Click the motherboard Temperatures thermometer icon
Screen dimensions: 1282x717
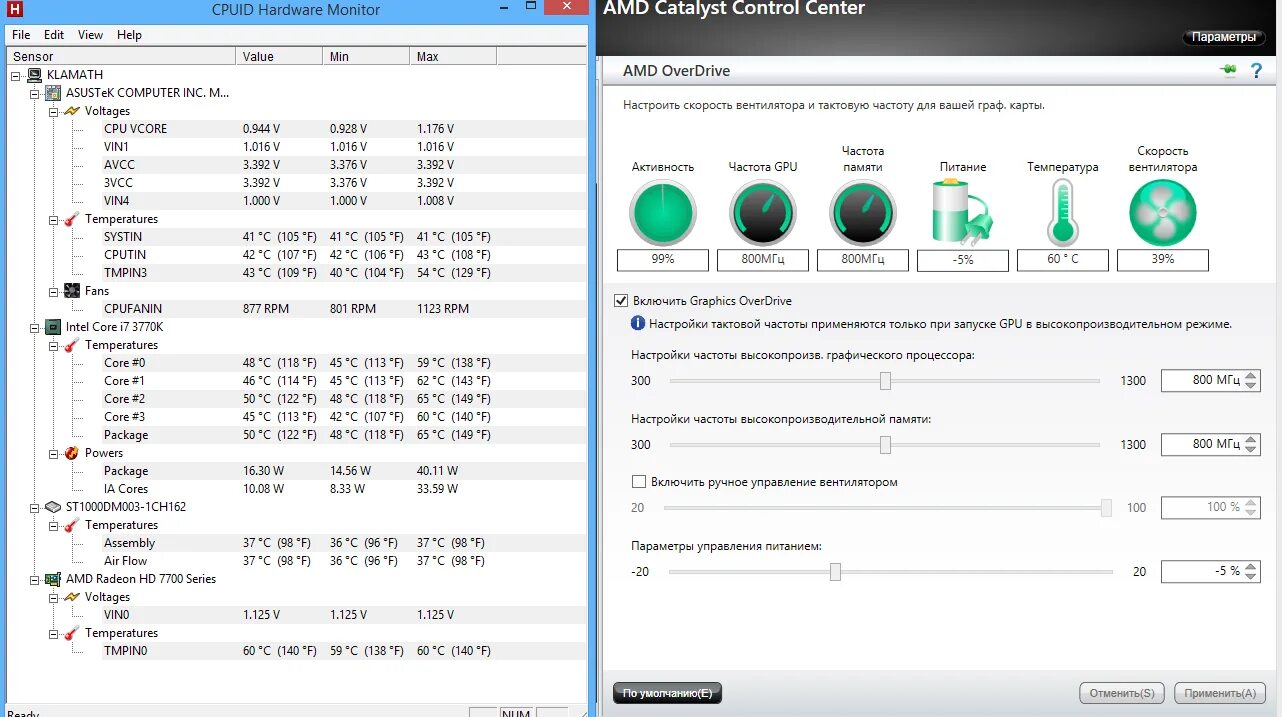pos(72,219)
